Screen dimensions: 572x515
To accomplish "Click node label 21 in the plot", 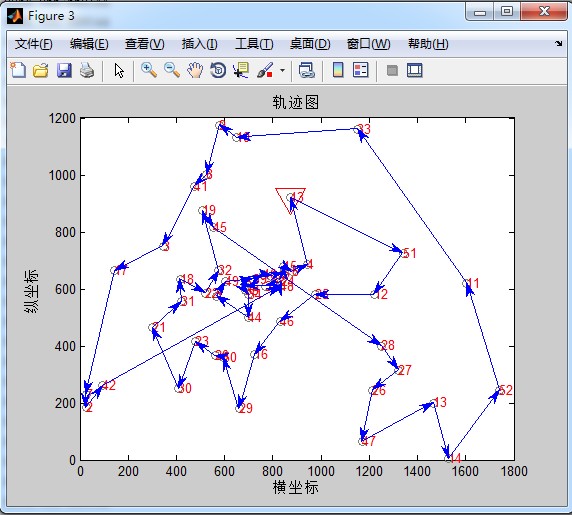I will (158, 327).
